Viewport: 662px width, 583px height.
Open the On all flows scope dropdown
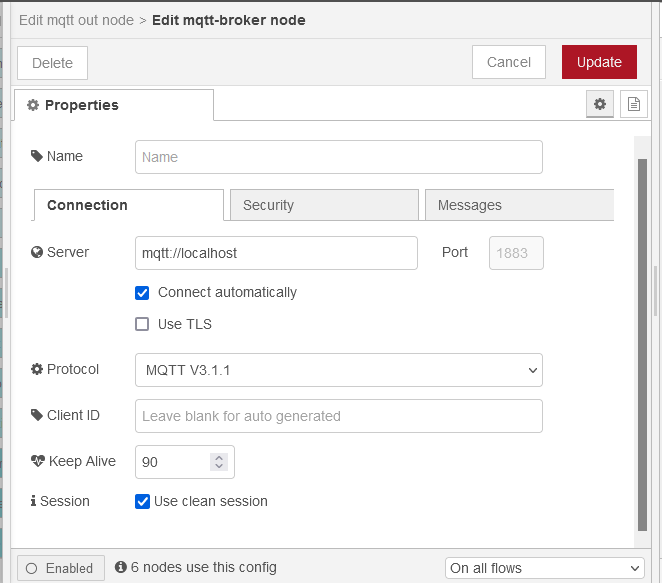(544, 568)
